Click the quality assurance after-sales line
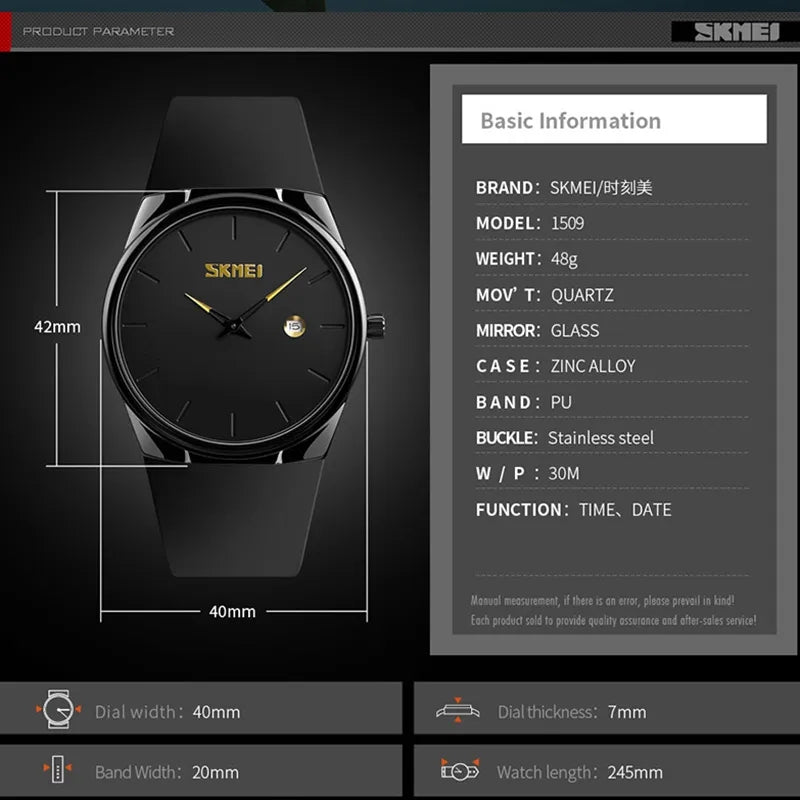The image size is (800, 800). pos(613,620)
